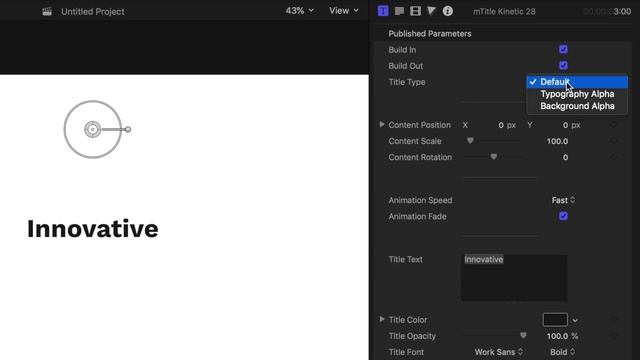Open the Title inspector tab icon
The image size is (640, 360).
click(x=383, y=11)
